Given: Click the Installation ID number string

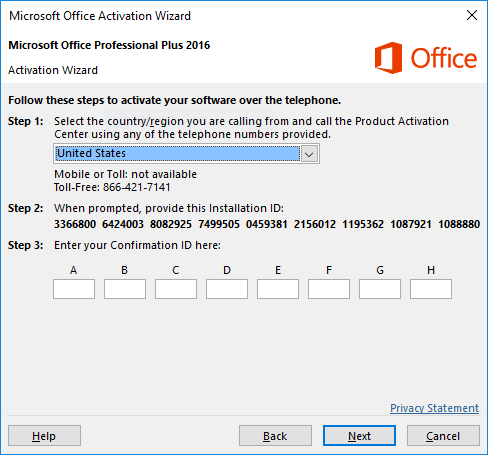Looking at the screenshot, I should tap(267, 224).
